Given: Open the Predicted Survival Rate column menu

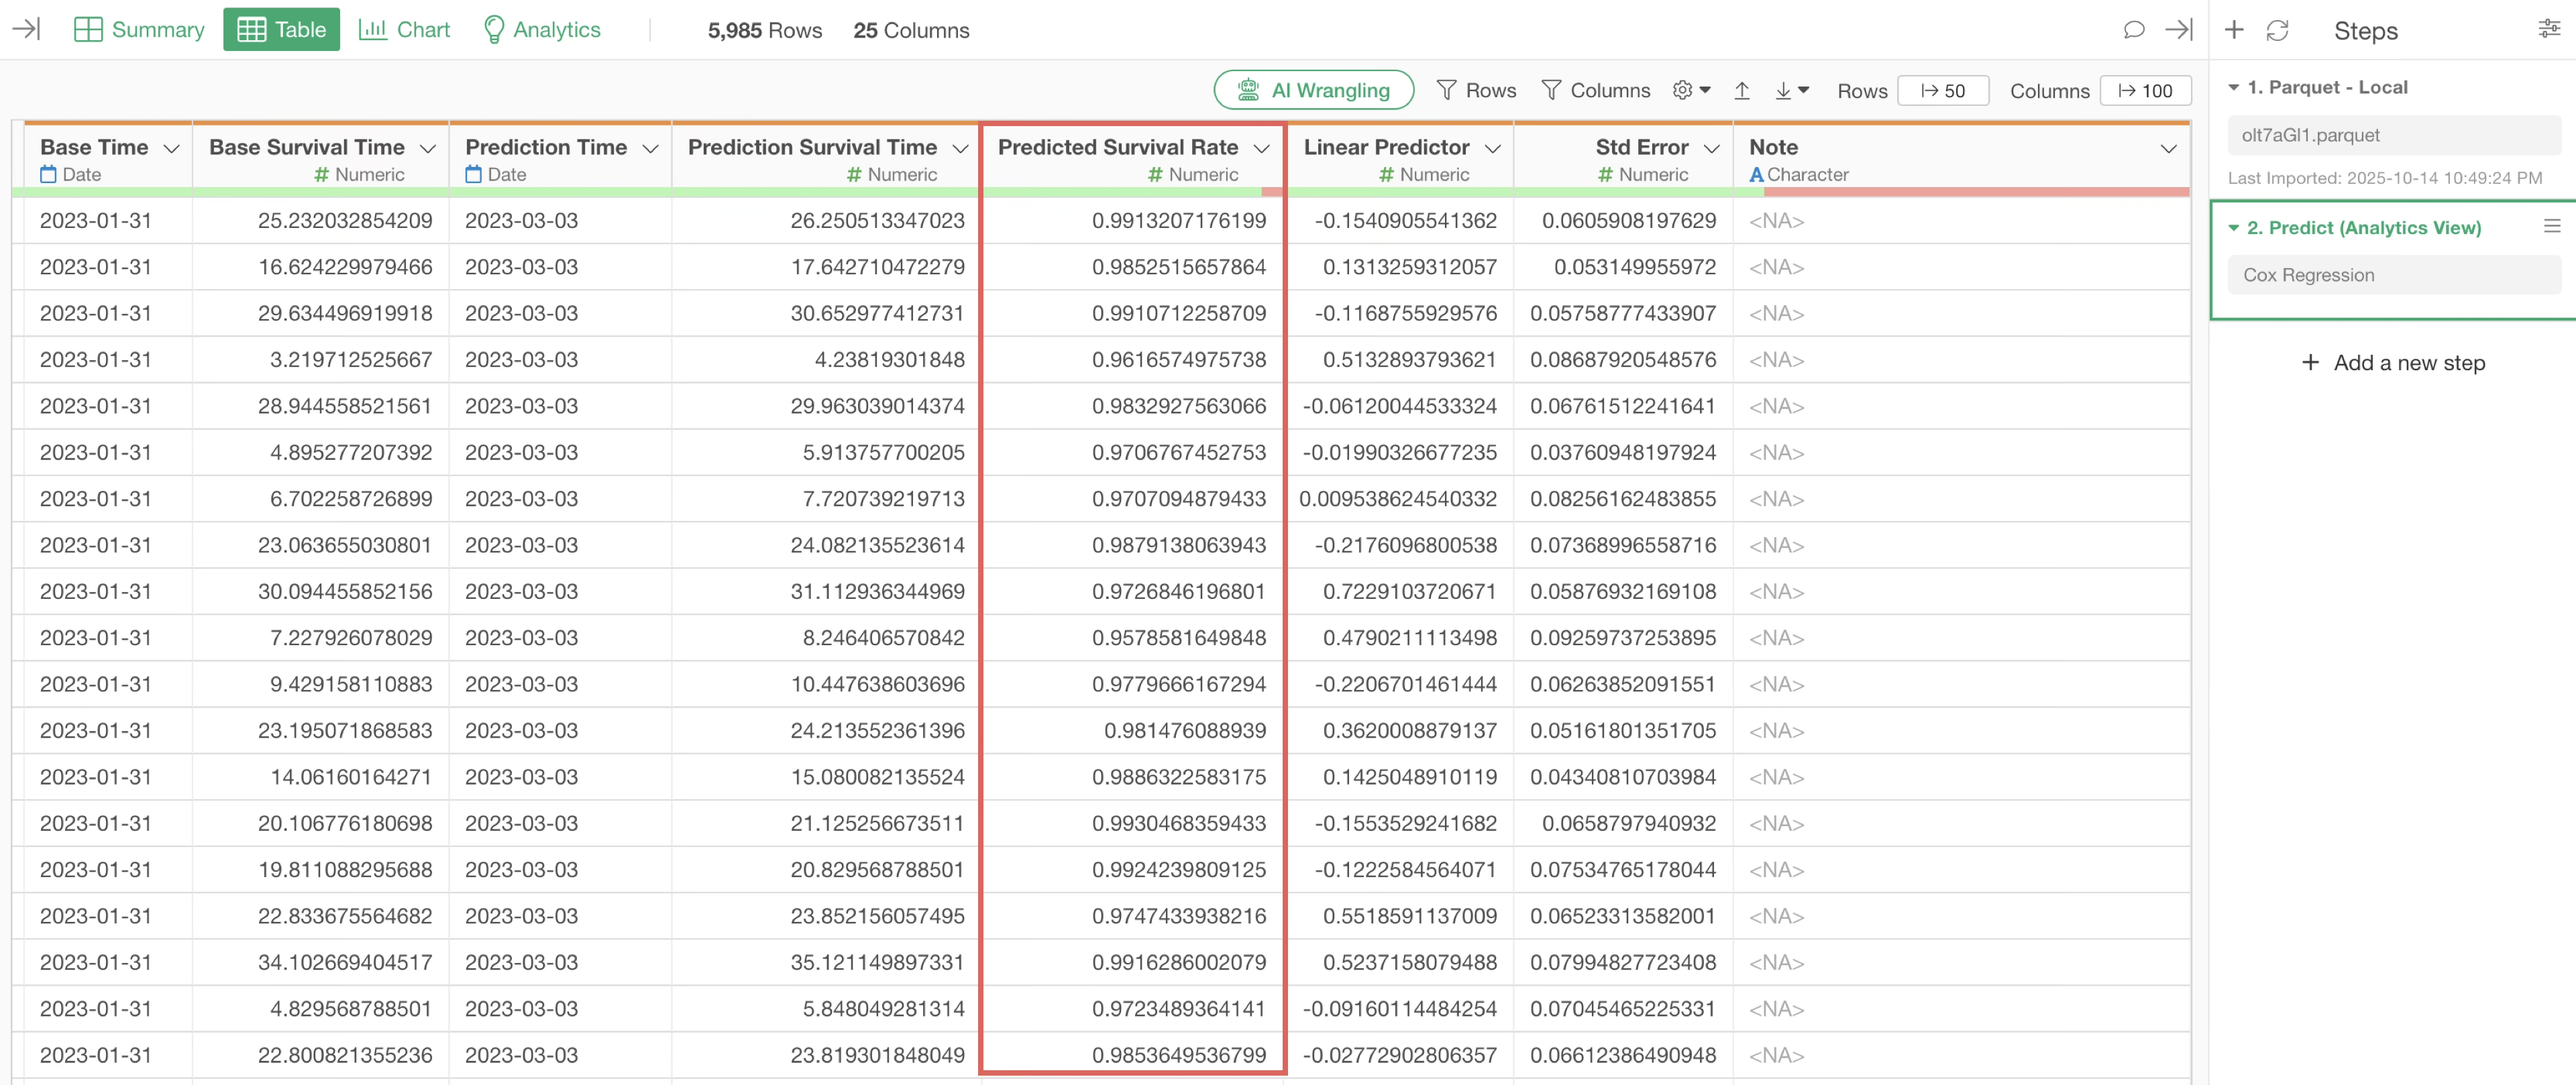Looking at the screenshot, I should click(1261, 148).
